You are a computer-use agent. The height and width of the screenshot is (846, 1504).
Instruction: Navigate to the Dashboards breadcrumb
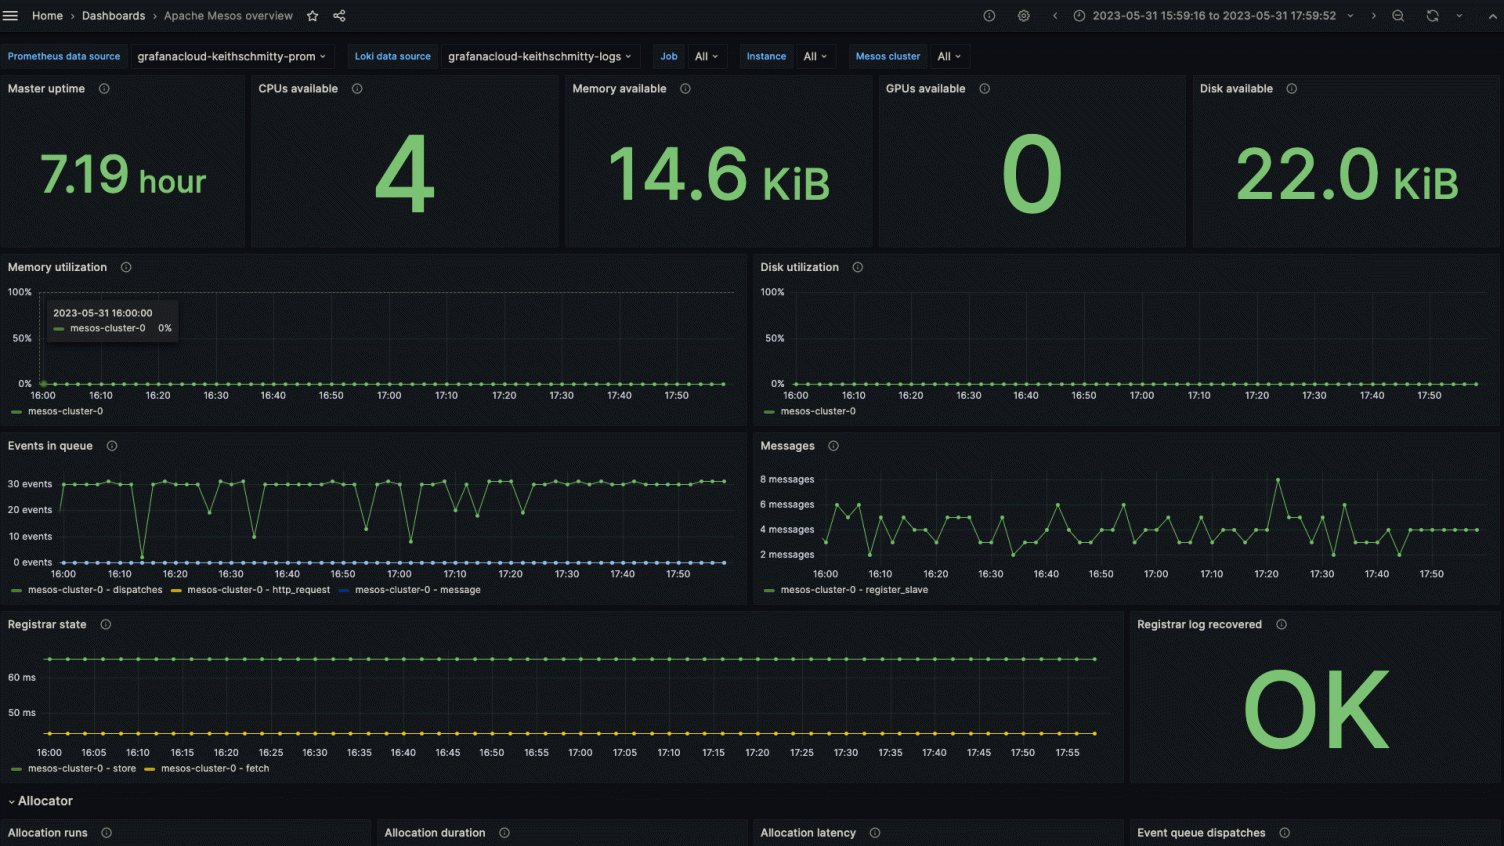click(113, 15)
